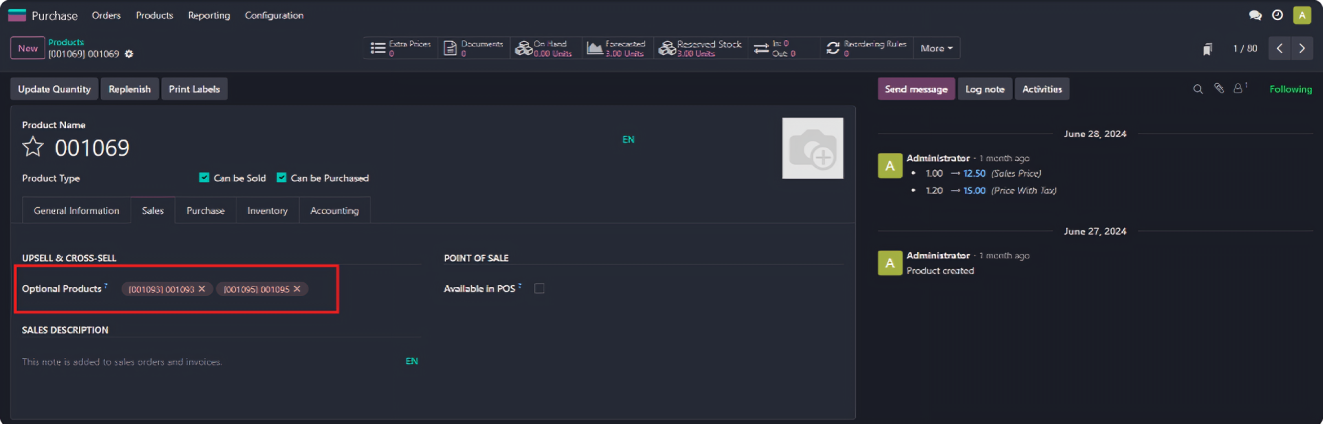
Task: Switch to the General Information tab
Action: [76, 211]
